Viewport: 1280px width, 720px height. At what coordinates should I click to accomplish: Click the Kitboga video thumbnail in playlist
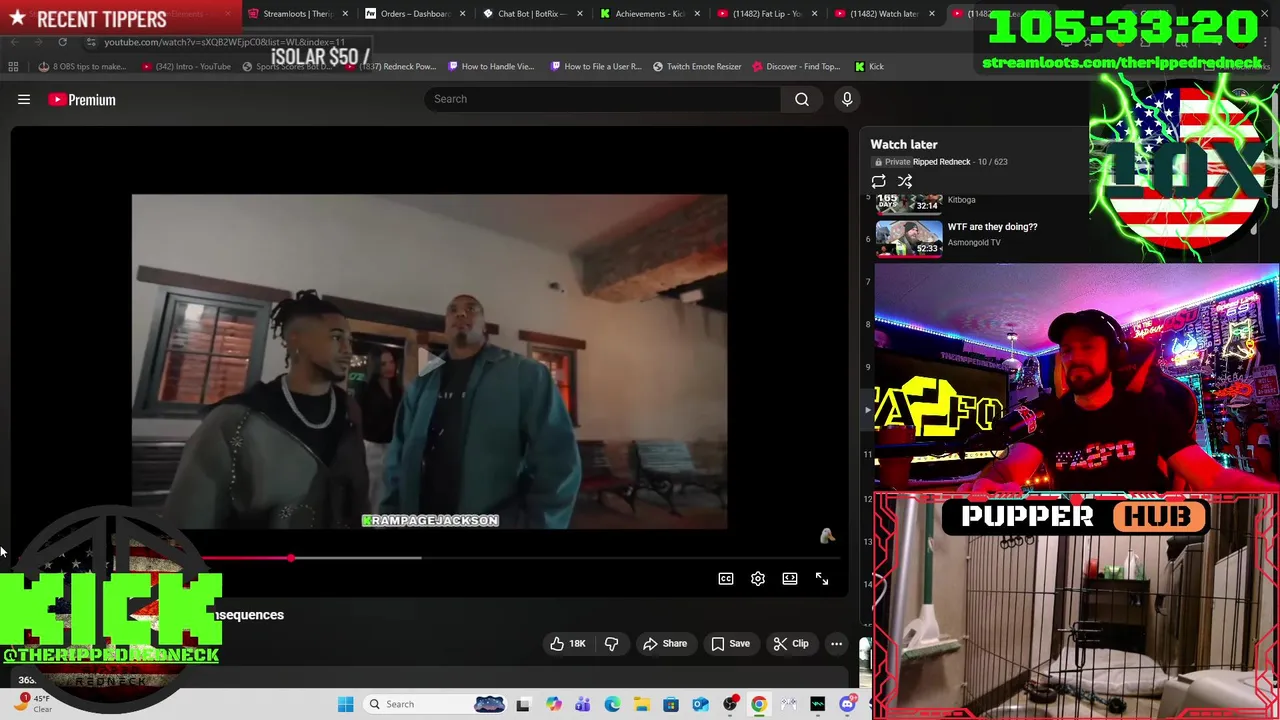tap(909, 204)
